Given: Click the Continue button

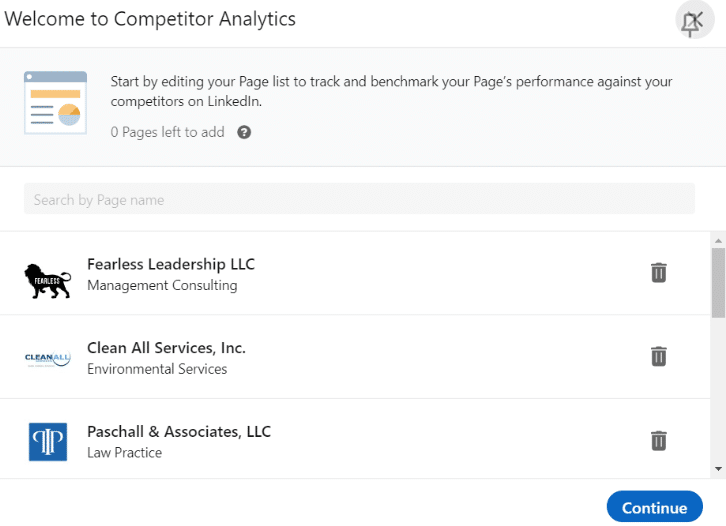Looking at the screenshot, I should point(654,507).
